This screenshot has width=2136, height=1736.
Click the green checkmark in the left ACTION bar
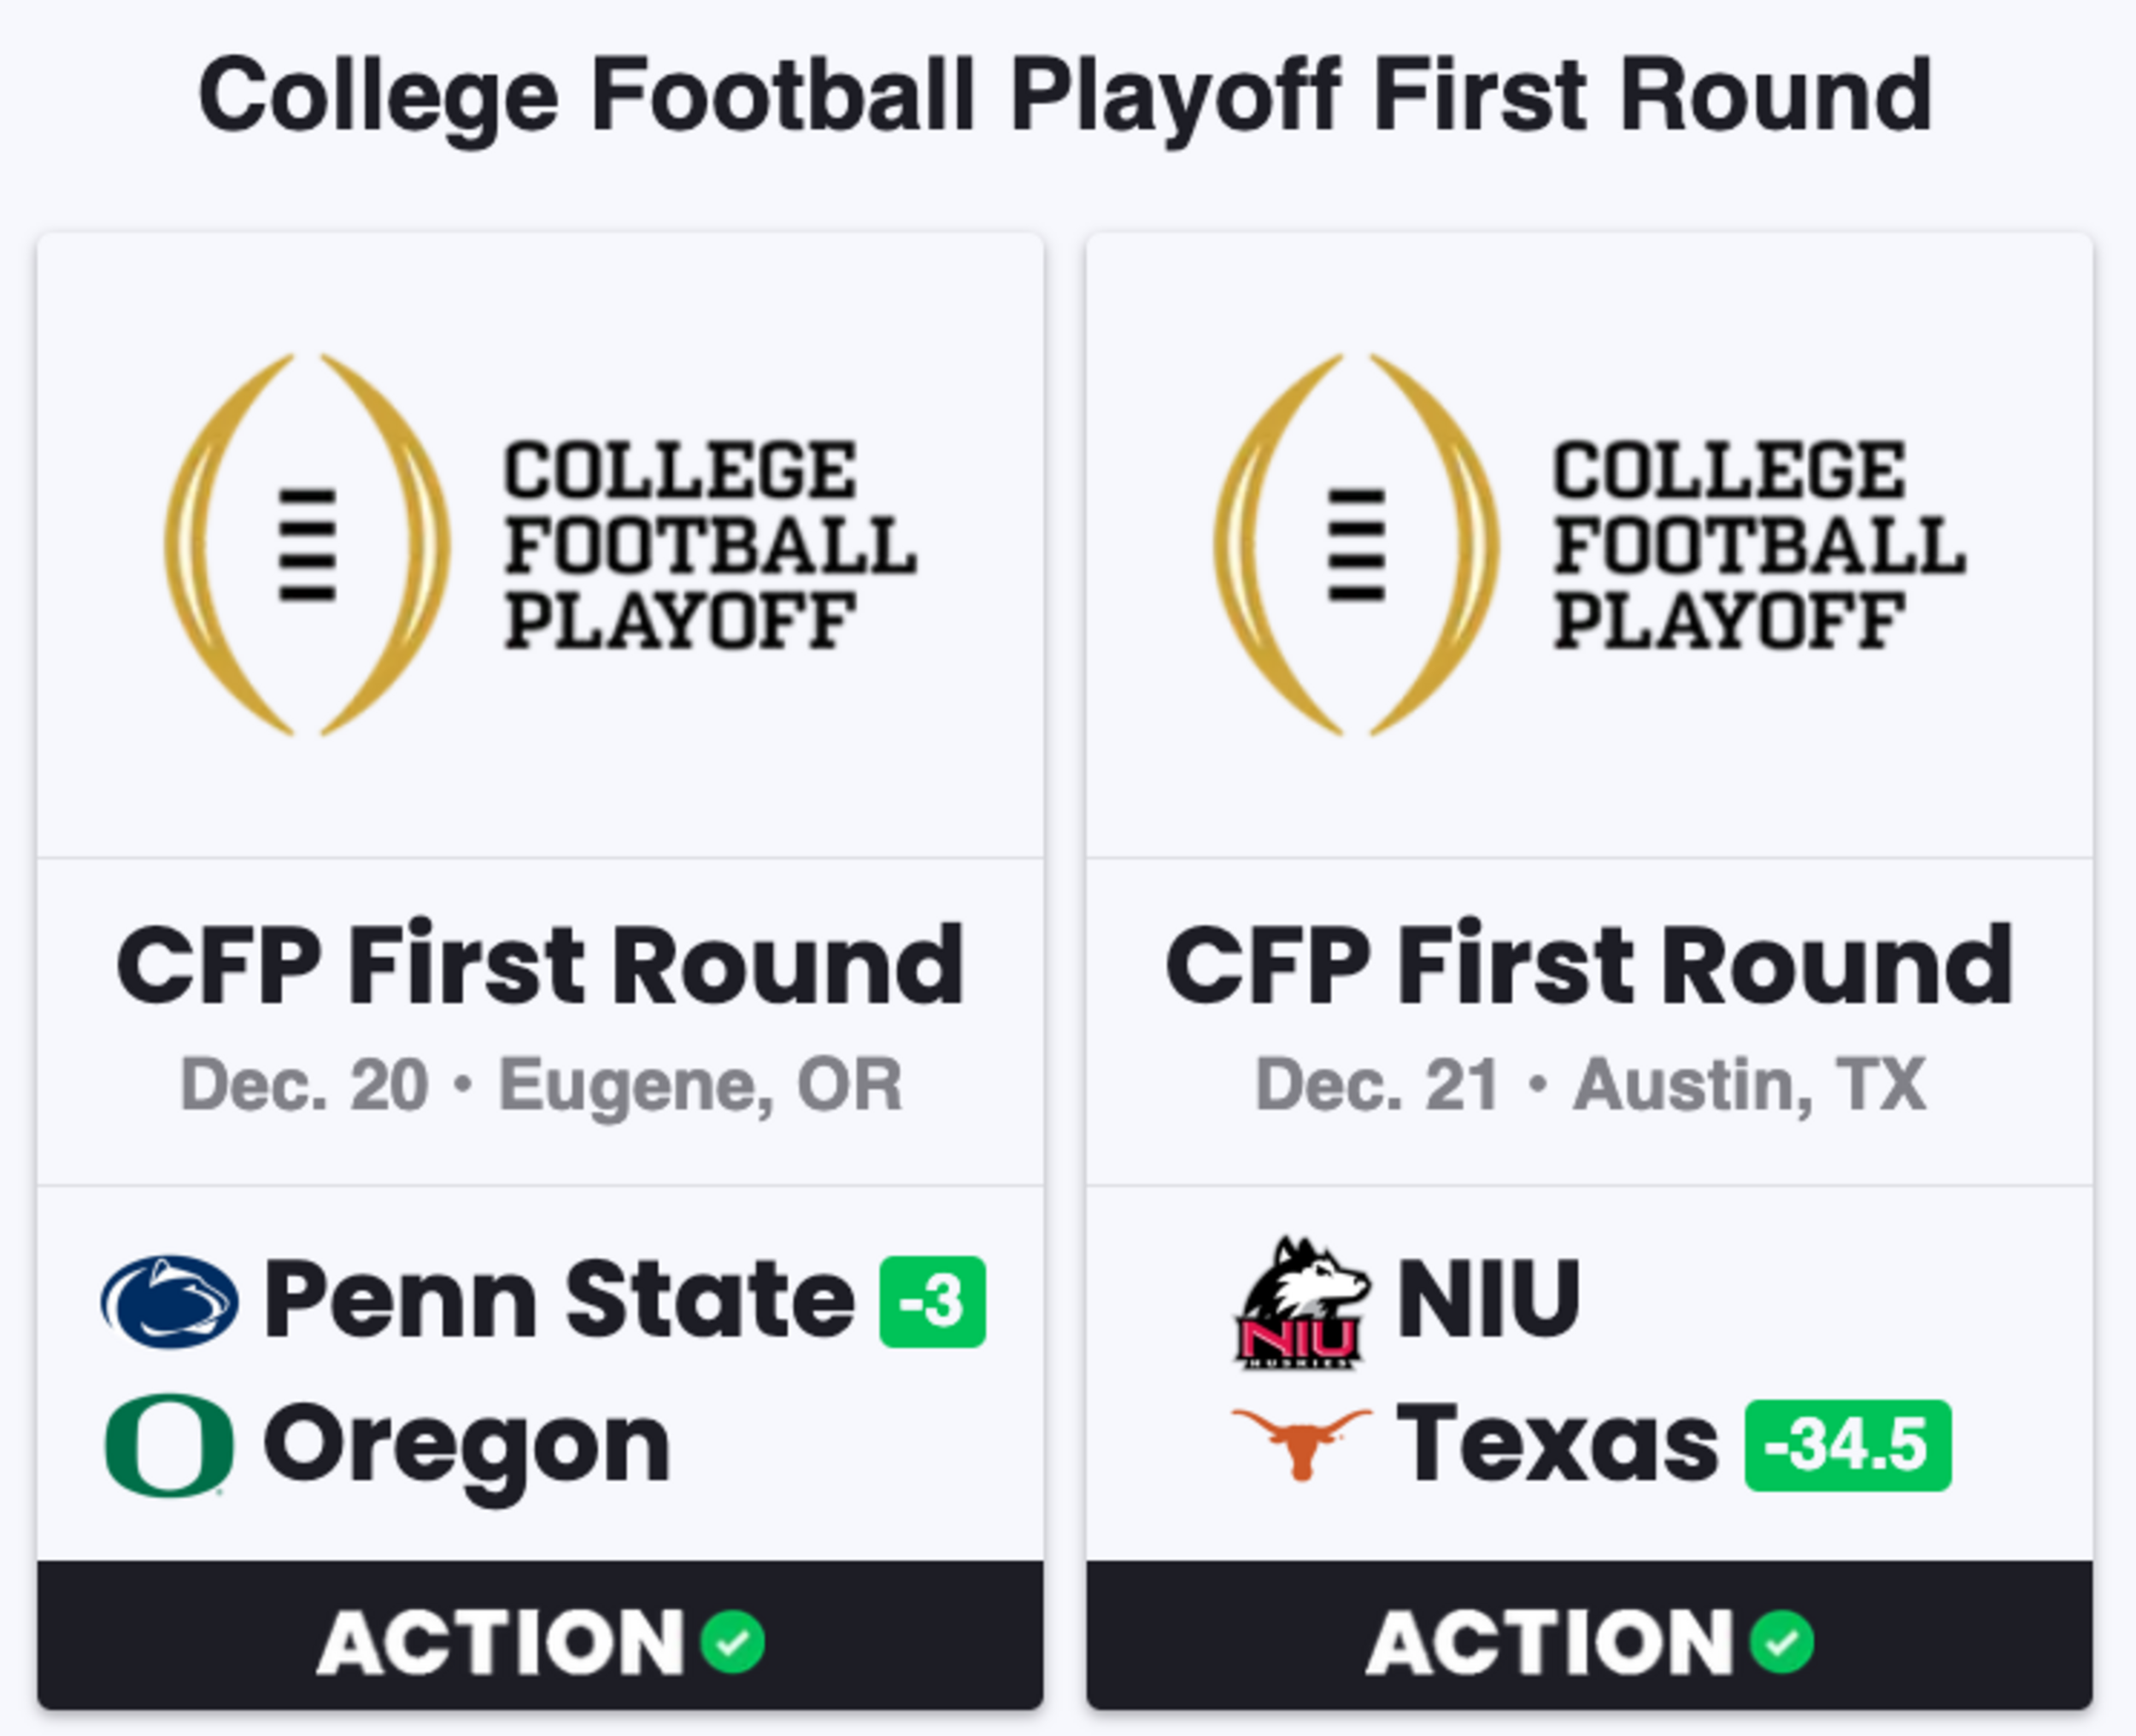coord(732,1641)
